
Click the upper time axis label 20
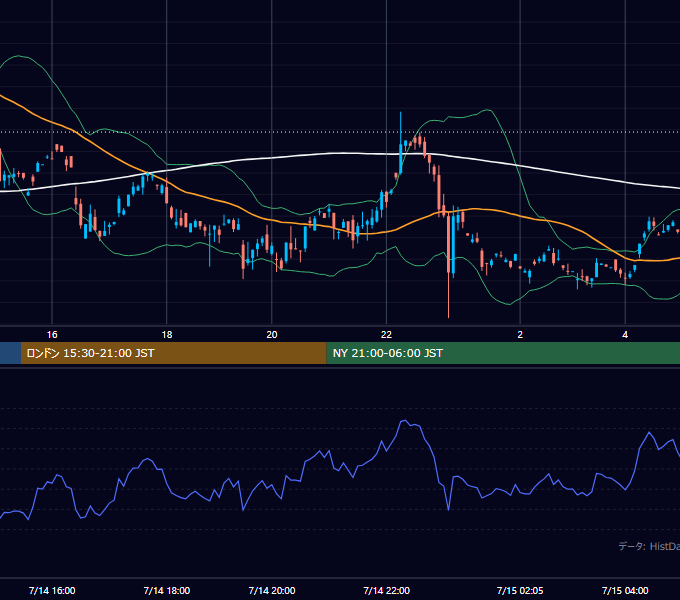coord(272,335)
